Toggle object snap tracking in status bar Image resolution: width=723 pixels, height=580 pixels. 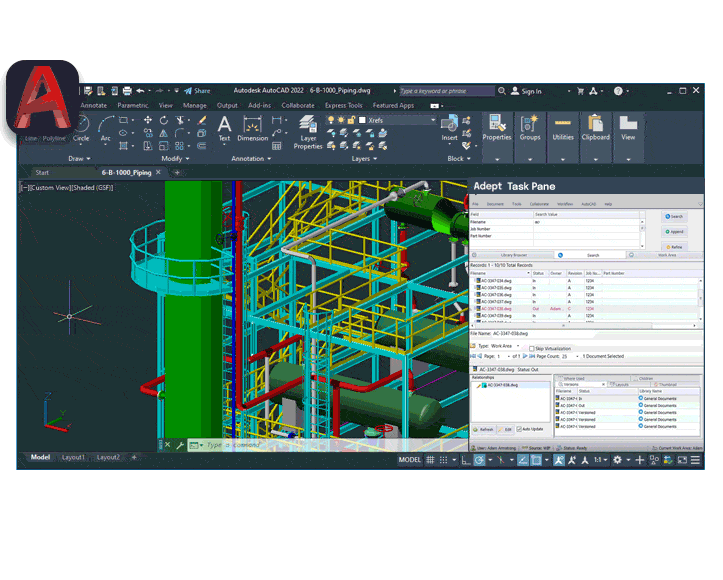(x=522, y=460)
